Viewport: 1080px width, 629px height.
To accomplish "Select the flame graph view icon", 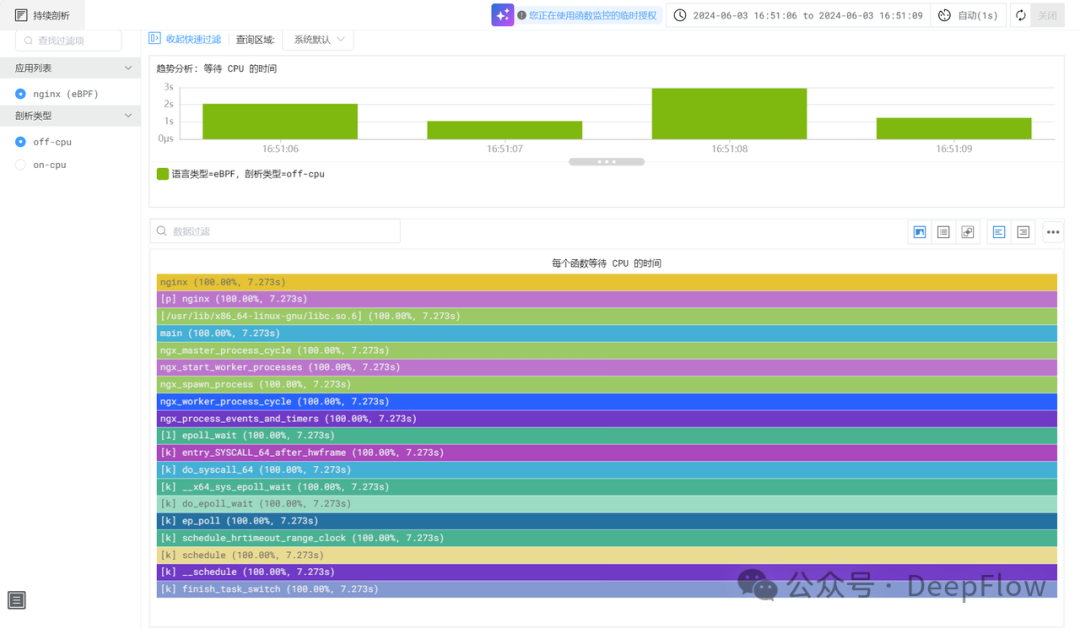I will (920, 232).
